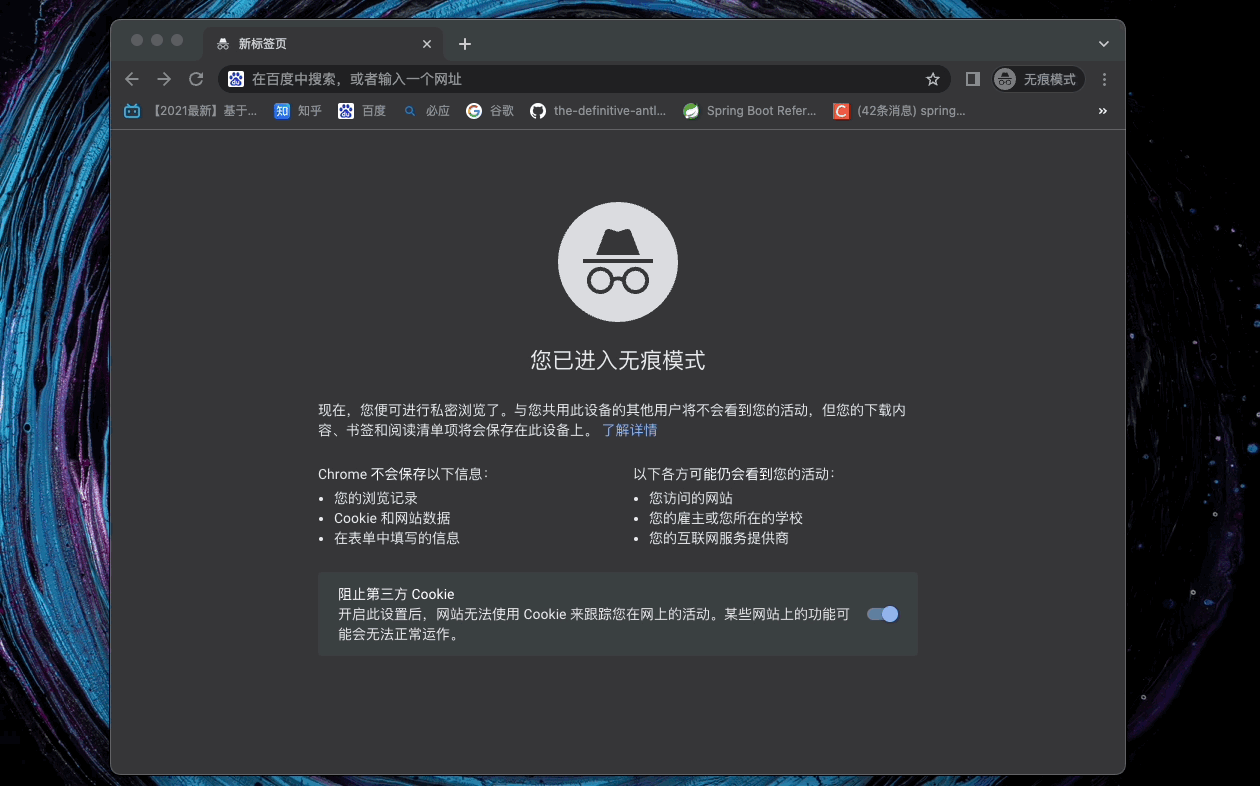Open the 谷歌 bookmark
1260x786 pixels.
click(x=490, y=111)
